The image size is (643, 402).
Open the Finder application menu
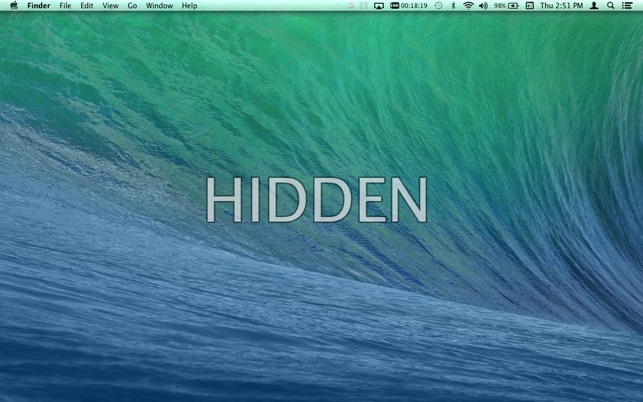pos(38,6)
